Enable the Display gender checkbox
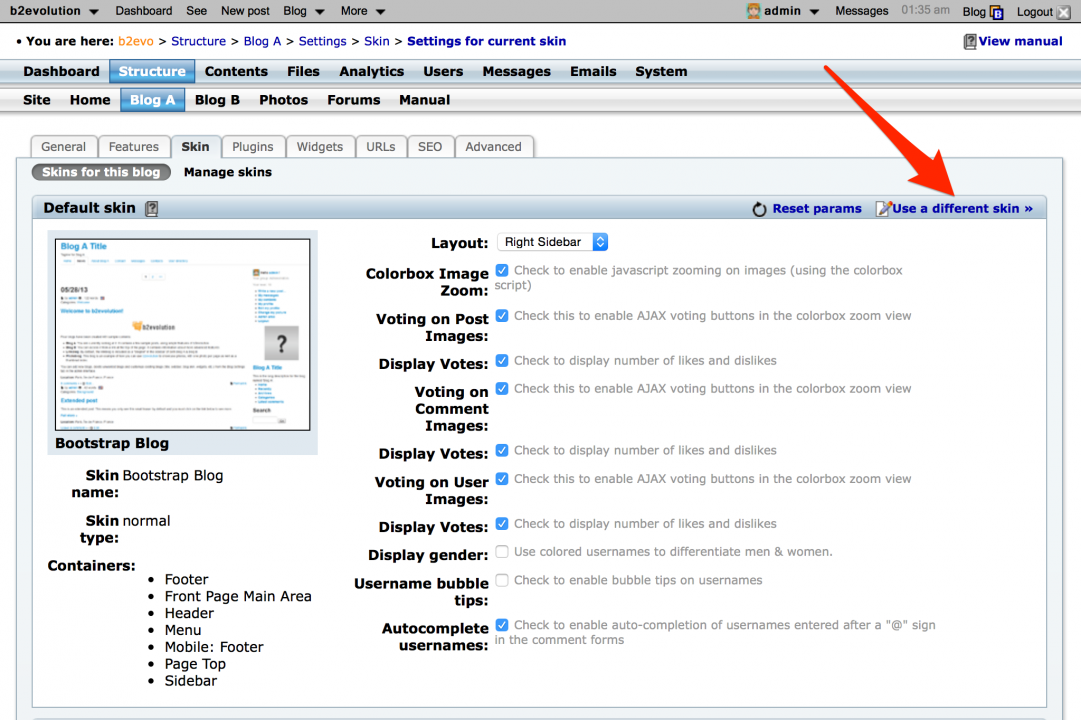Viewport: 1081px width, 720px height. pos(502,552)
